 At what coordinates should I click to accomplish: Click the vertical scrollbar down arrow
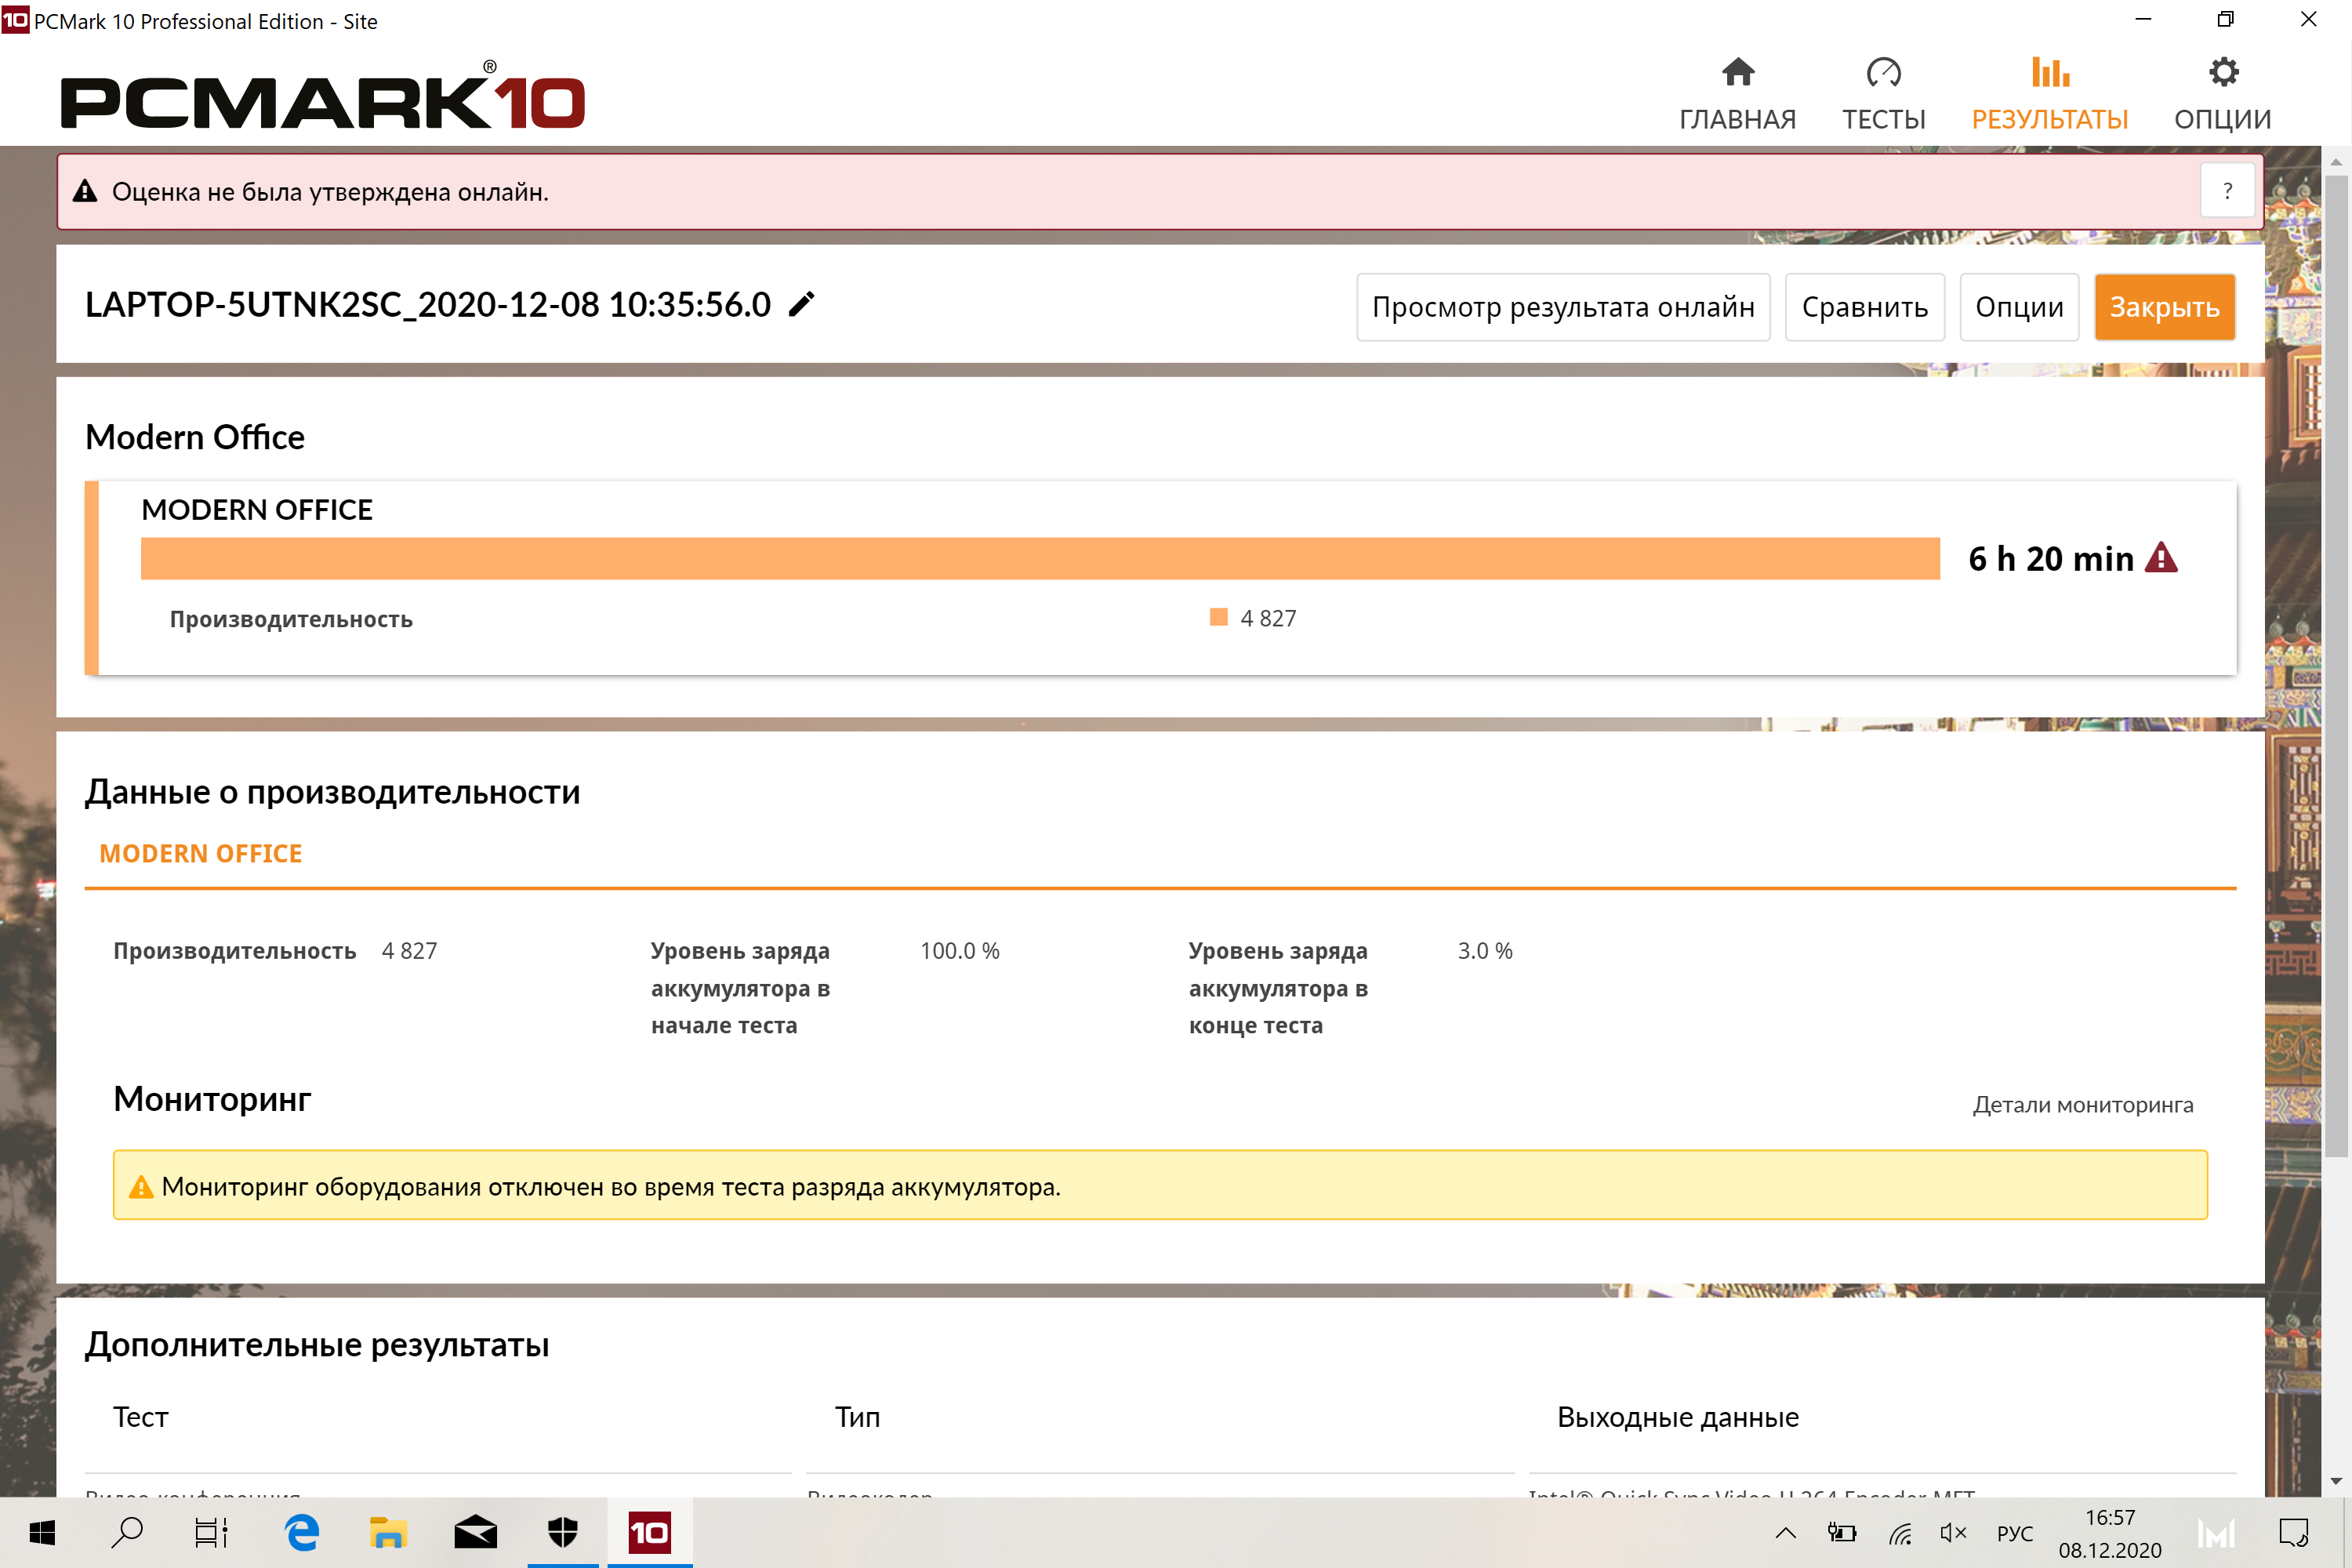click(x=2335, y=1481)
